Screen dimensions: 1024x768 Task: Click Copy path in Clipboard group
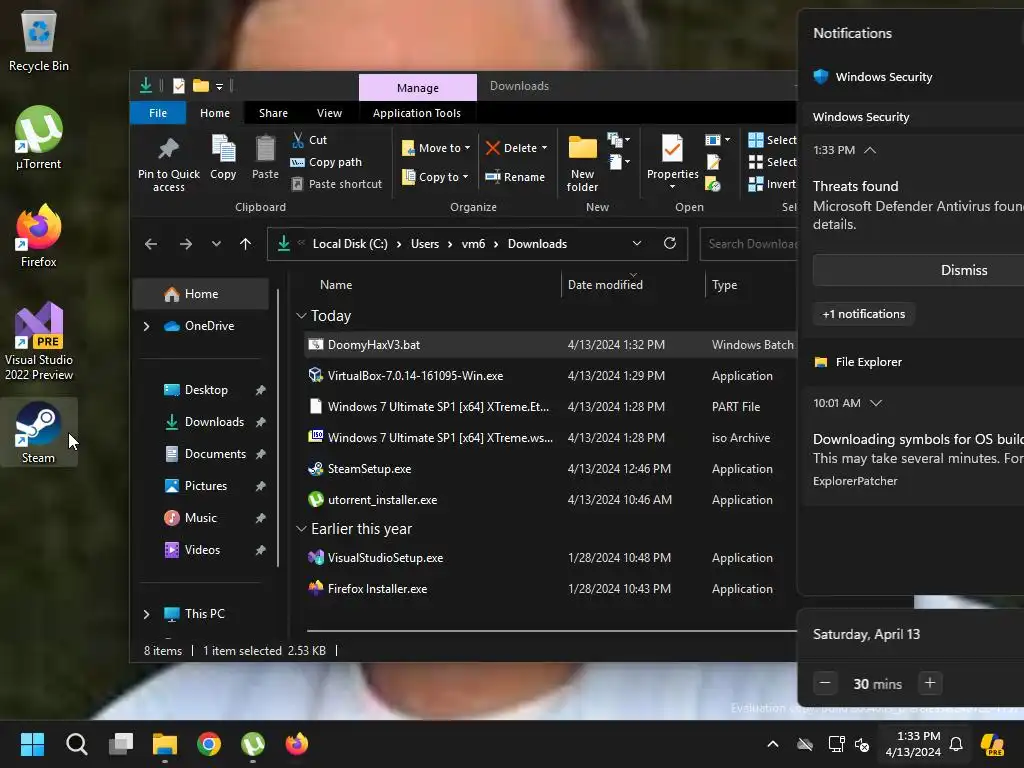[326, 162]
